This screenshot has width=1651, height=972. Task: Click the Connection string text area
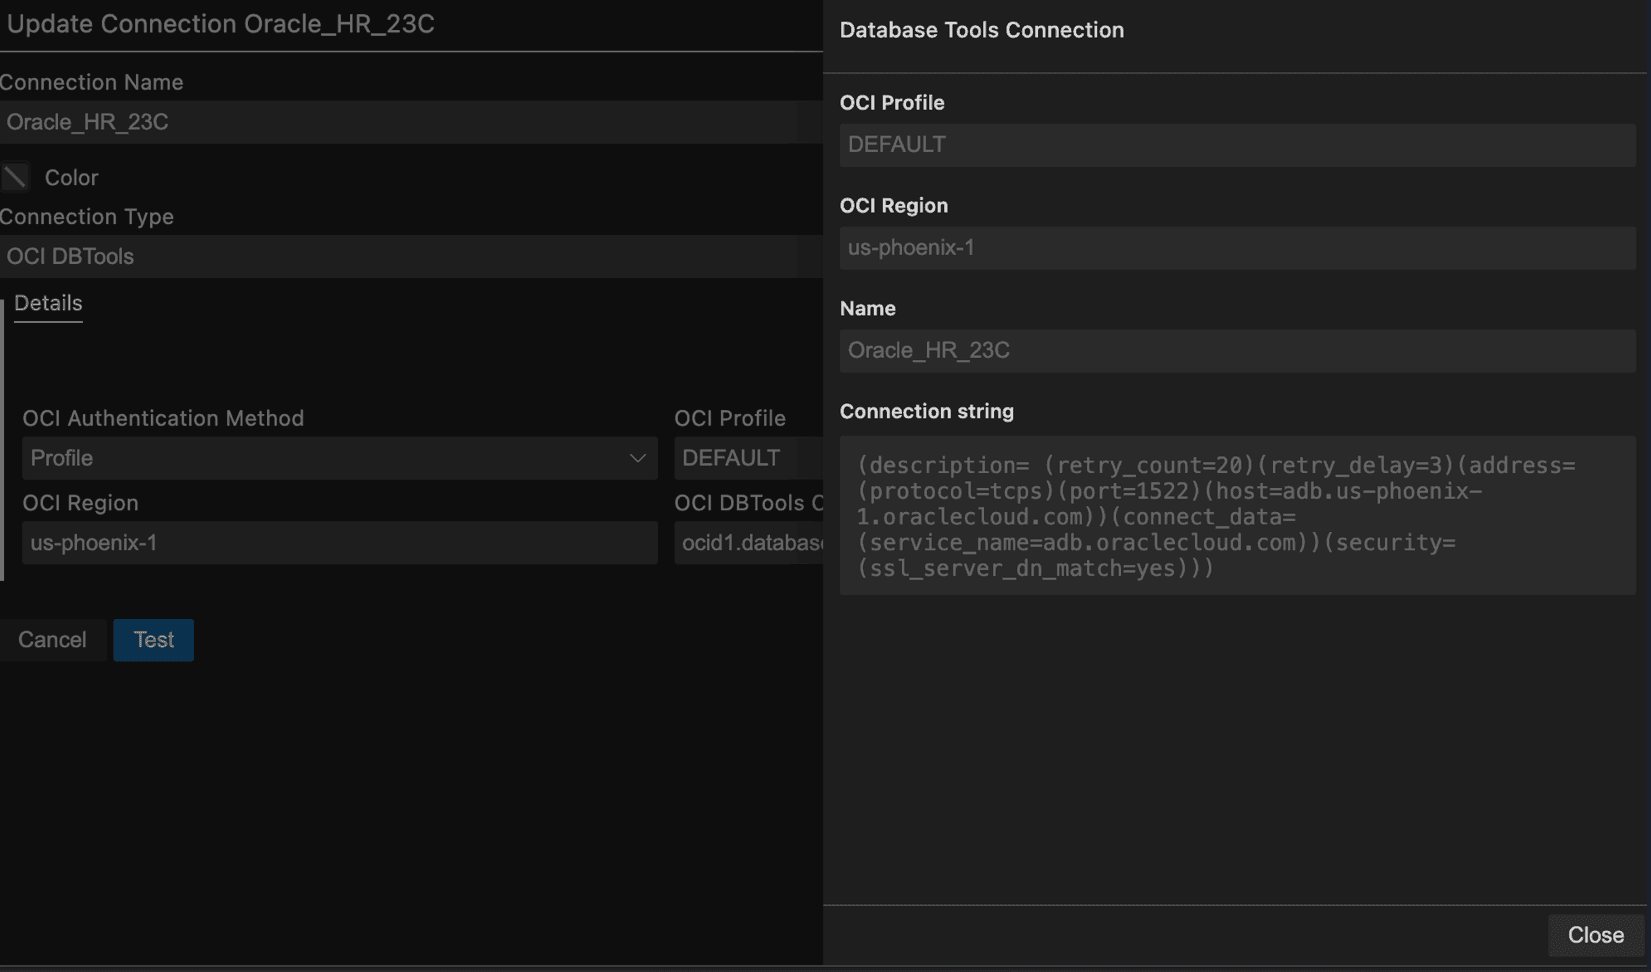point(1238,516)
